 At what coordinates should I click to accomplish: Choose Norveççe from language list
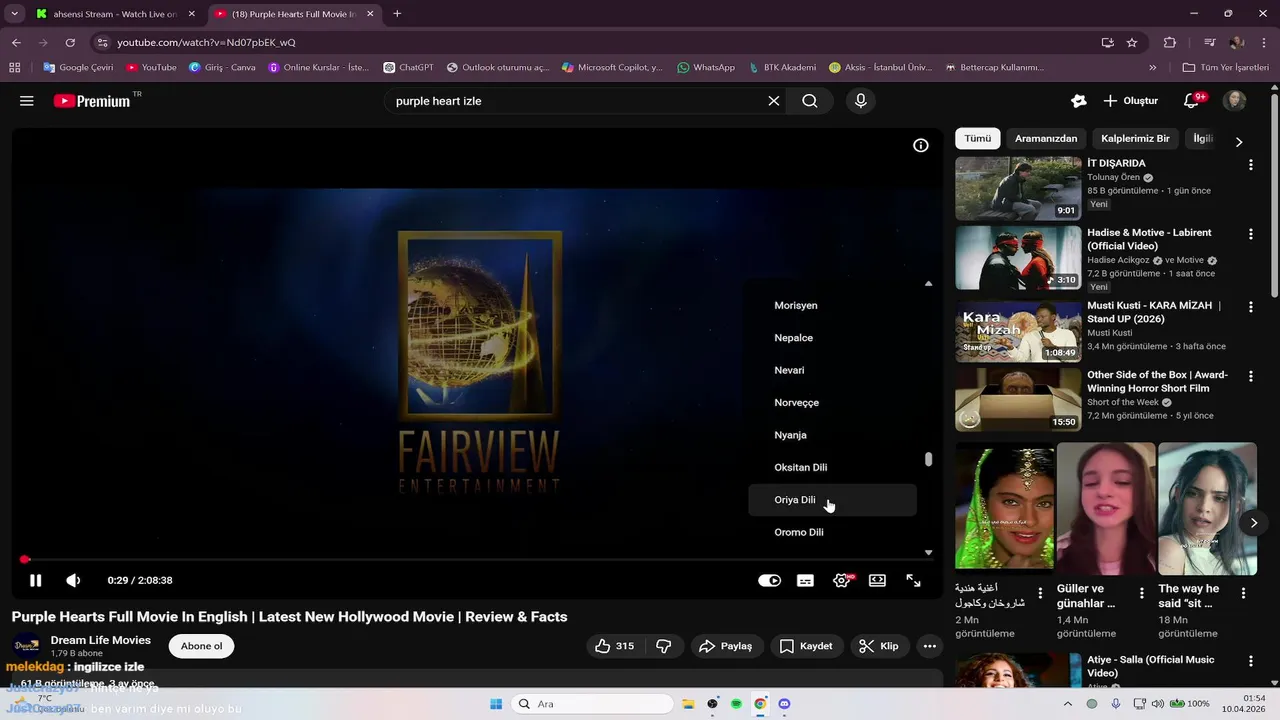point(832,402)
